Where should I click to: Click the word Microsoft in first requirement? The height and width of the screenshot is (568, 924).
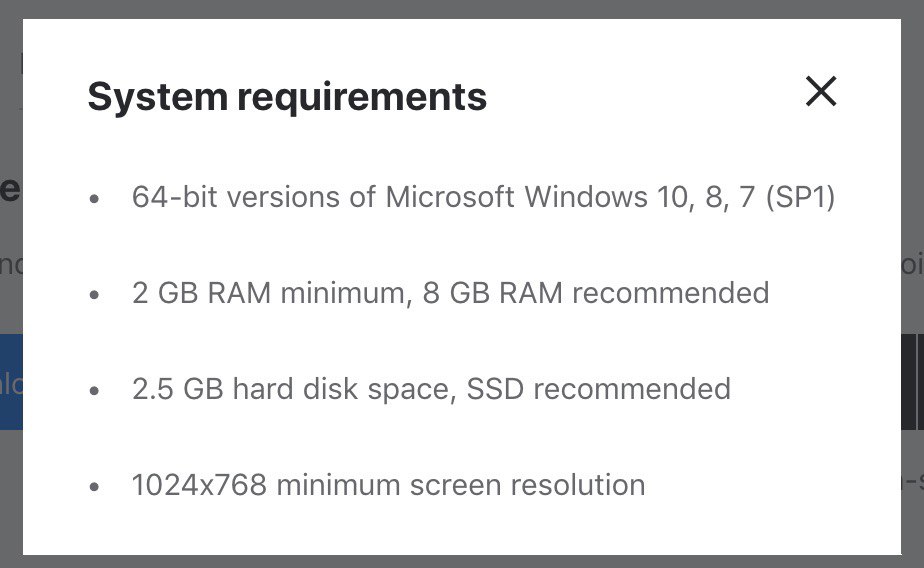450,197
